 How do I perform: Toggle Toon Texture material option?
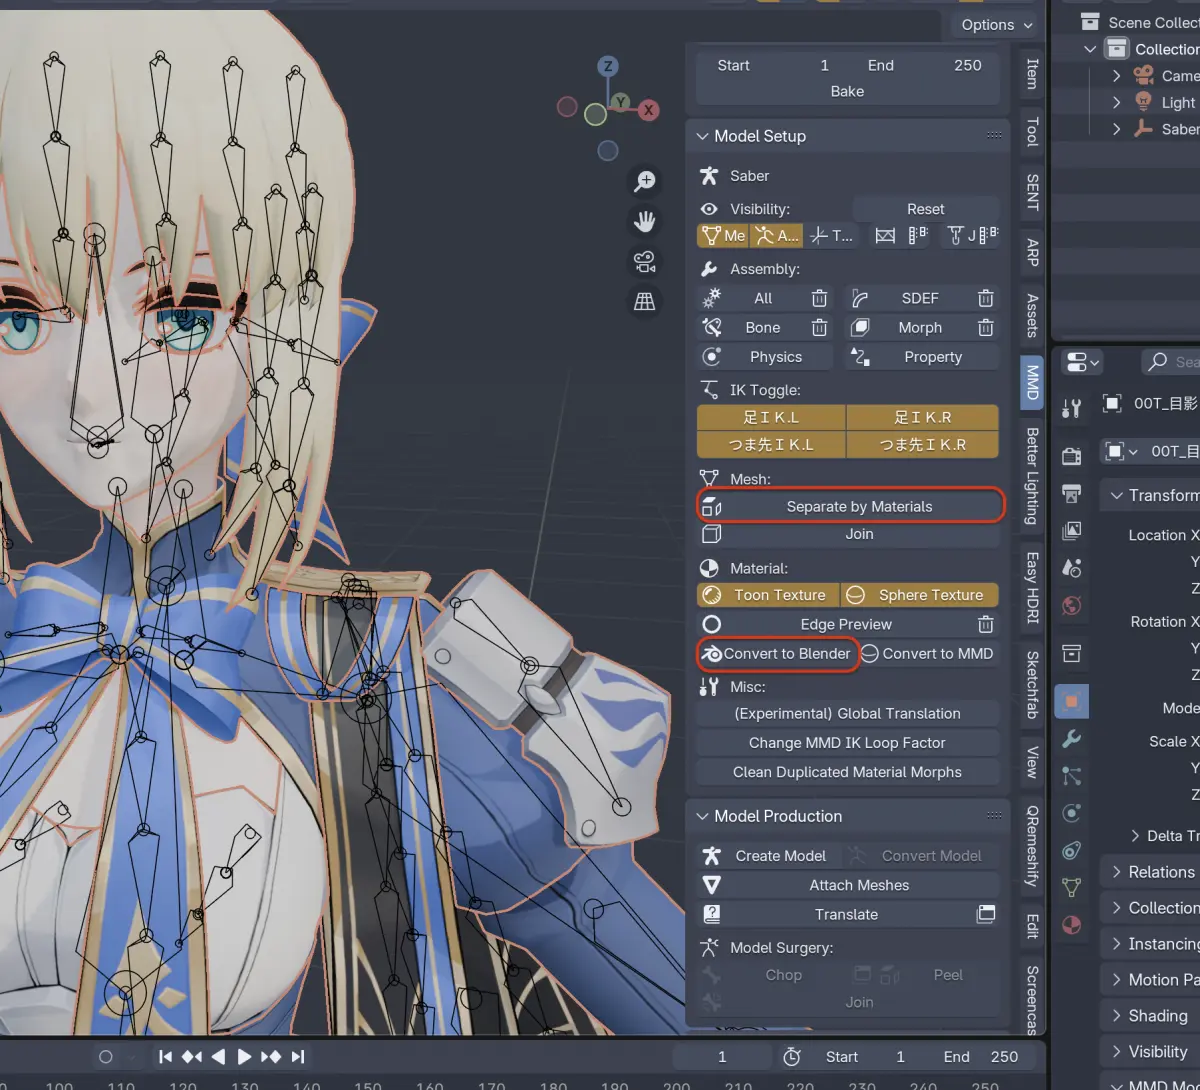(x=768, y=595)
